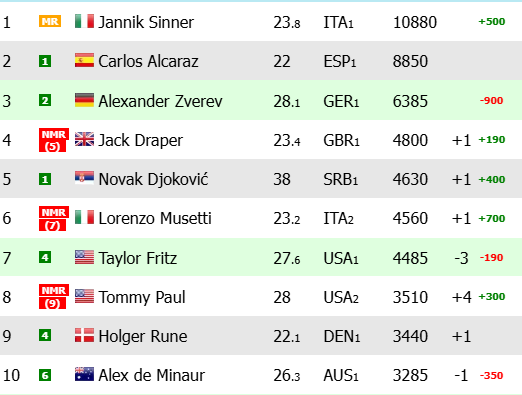Click the -900 points change for Zverev
The height and width of the screenshot is (395, 522).
[x=491, y=100]
